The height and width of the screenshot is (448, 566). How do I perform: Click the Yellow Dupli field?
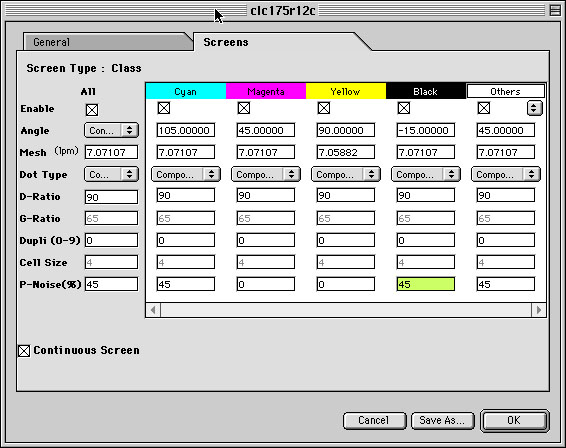tap(346, 240)
